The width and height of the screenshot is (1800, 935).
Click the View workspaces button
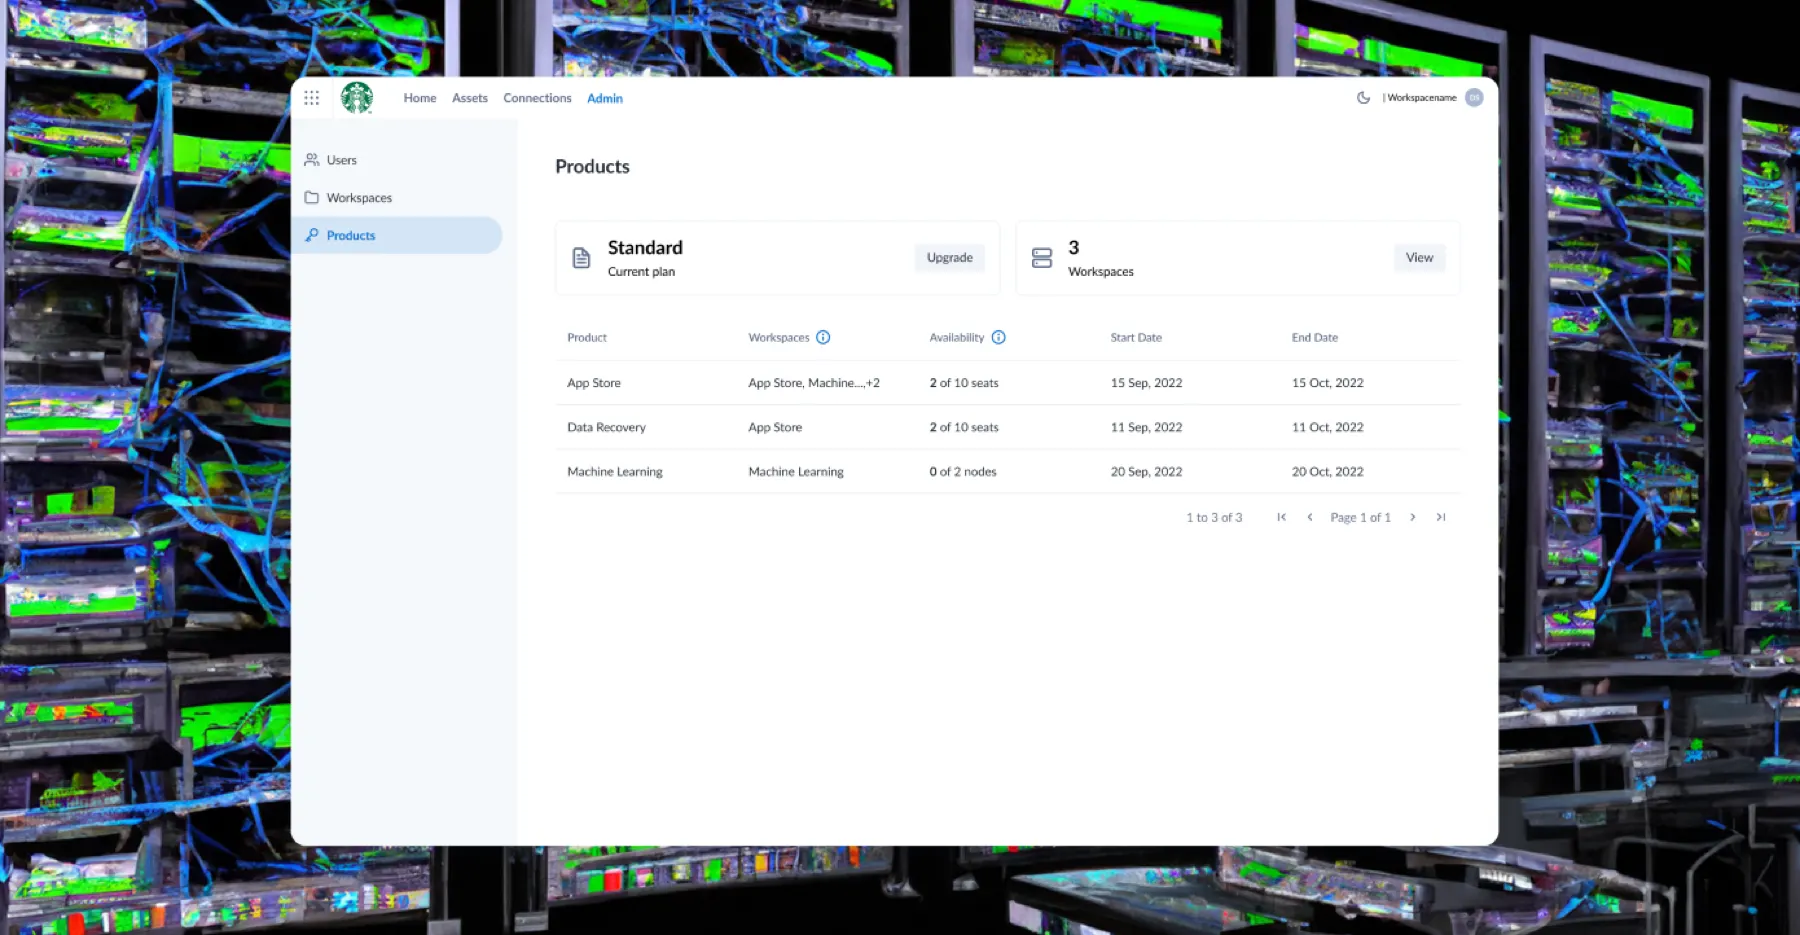pos(1419,258)
